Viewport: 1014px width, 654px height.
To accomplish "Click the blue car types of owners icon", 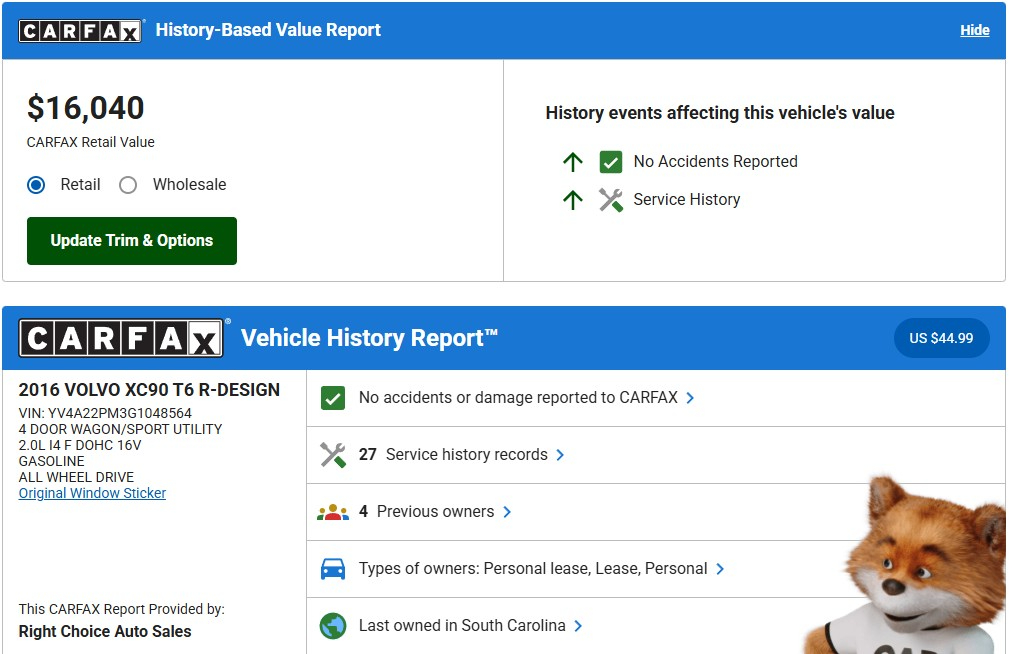I will point(332,569).
